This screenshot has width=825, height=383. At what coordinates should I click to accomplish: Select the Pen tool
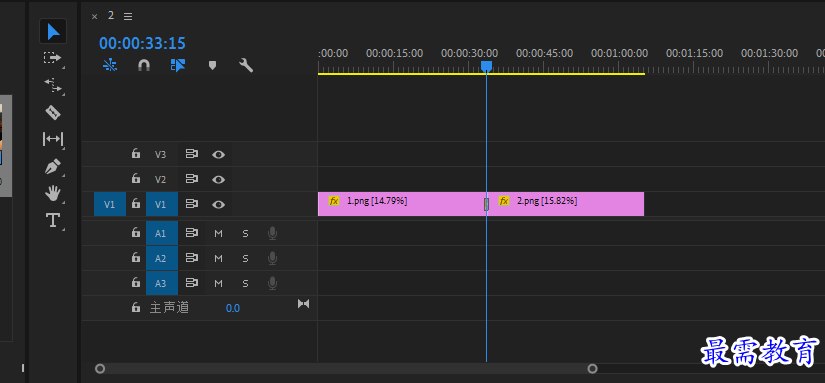[x=53, y=167]
